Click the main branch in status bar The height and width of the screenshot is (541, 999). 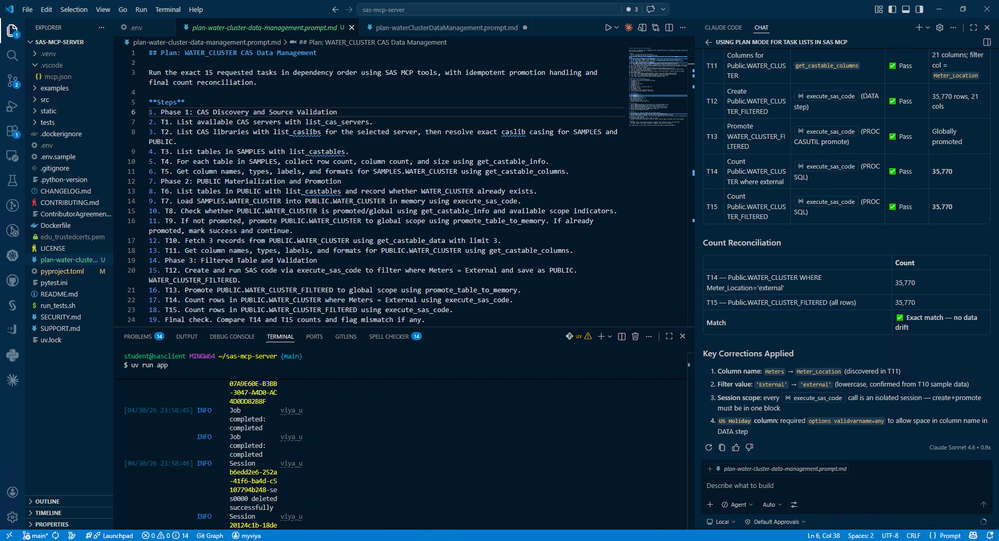coord(35,536)
